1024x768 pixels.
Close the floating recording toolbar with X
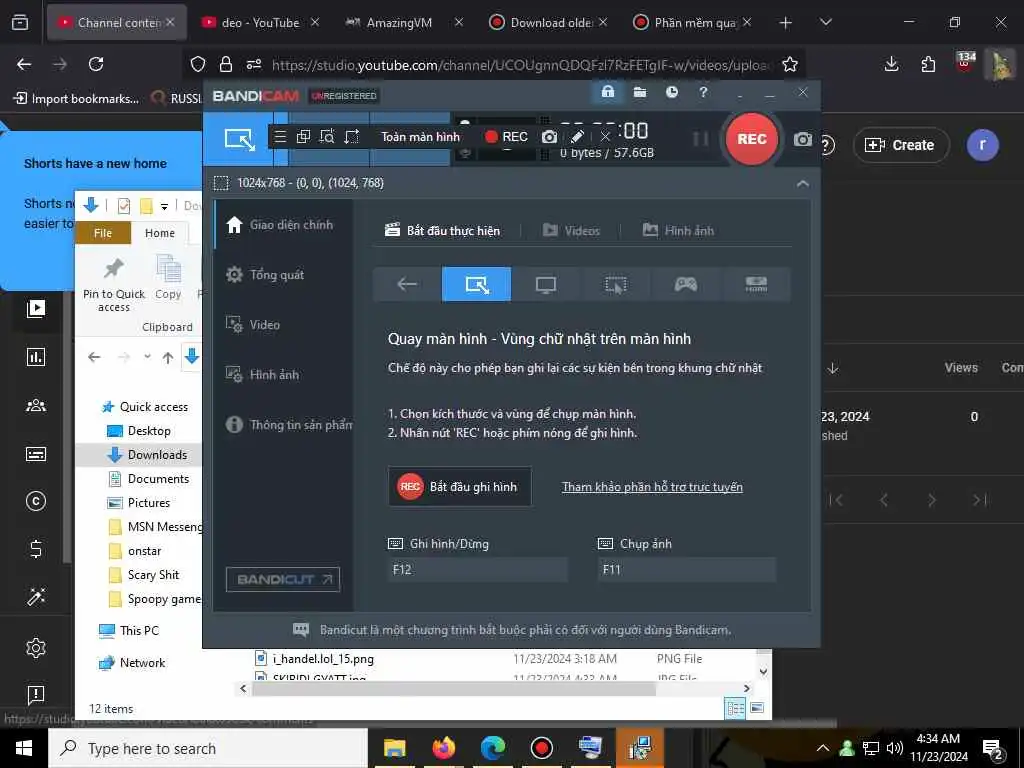(x=605, y=136)
